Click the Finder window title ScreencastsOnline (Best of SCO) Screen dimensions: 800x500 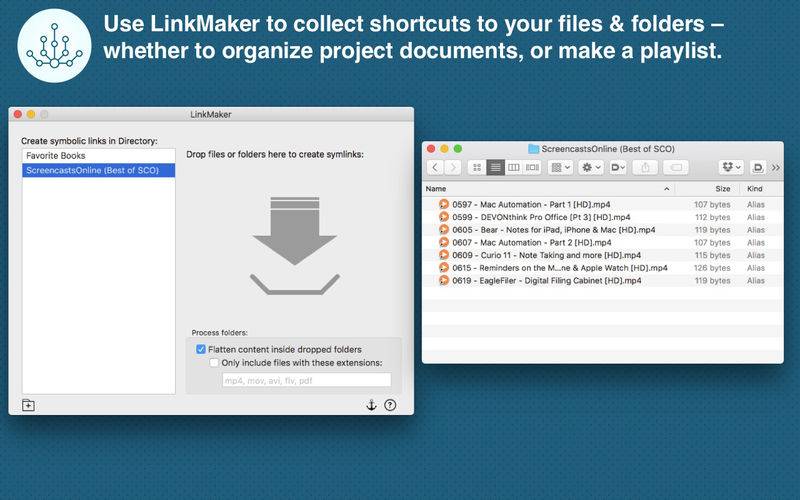coord(608,149)
